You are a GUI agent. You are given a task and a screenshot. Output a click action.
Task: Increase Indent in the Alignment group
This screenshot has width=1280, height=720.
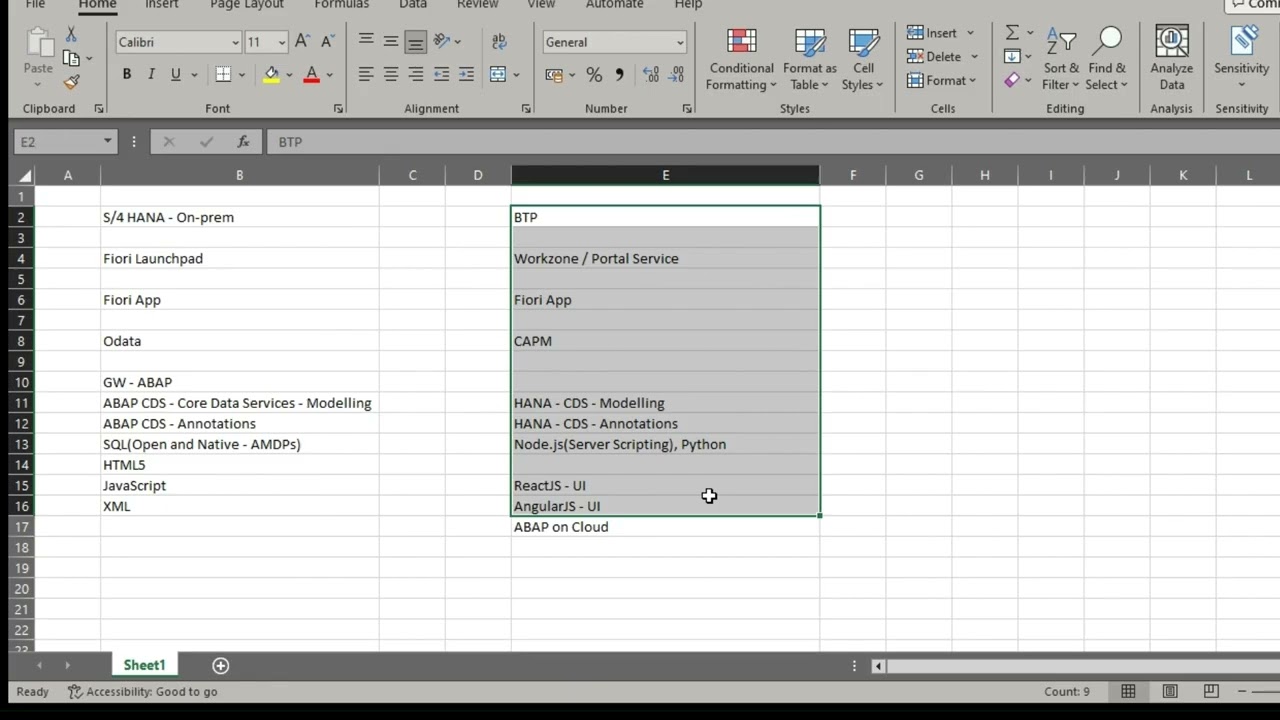tap(467, 74)
